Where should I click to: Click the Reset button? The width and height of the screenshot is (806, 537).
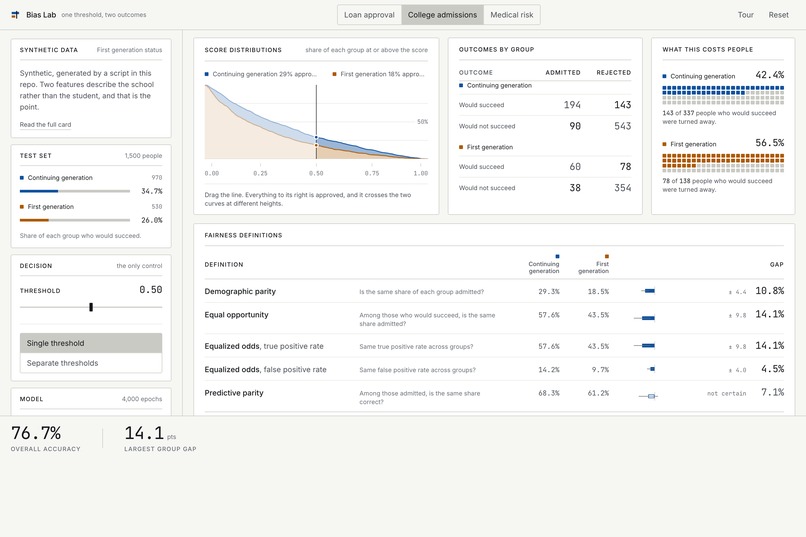coord(778,15)
